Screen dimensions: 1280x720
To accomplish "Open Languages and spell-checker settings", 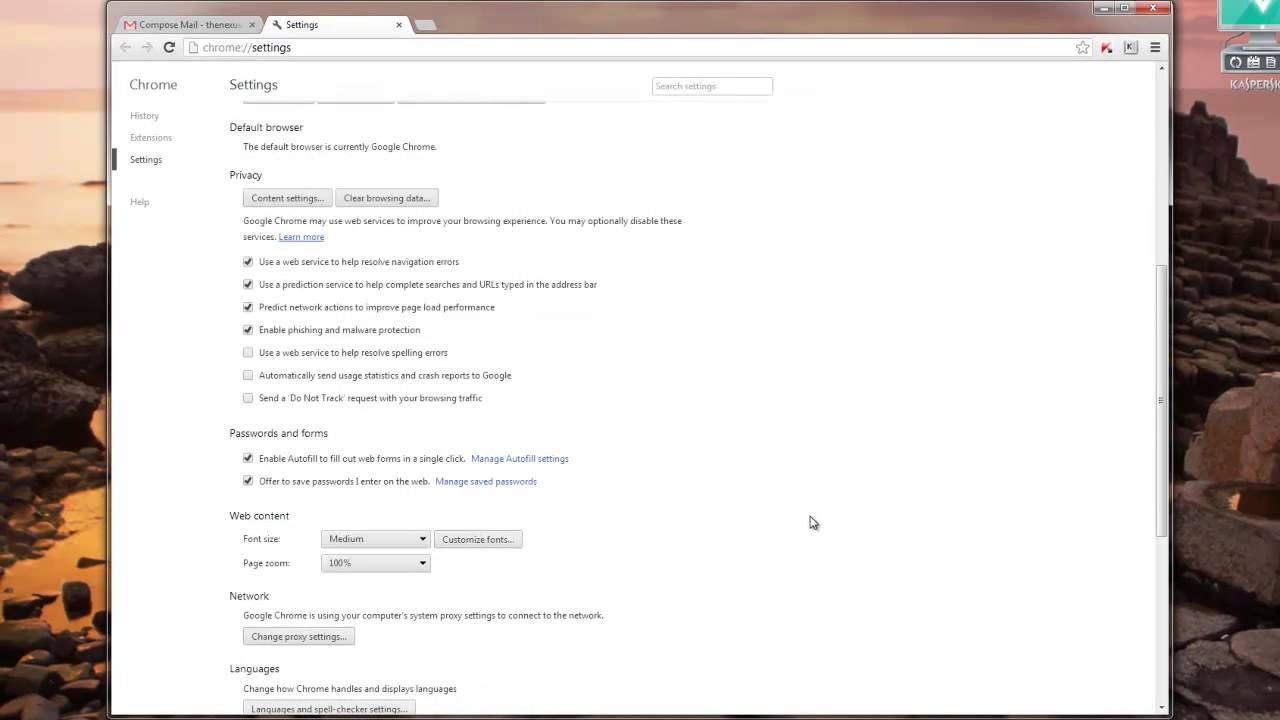I will tap(329, 709).
